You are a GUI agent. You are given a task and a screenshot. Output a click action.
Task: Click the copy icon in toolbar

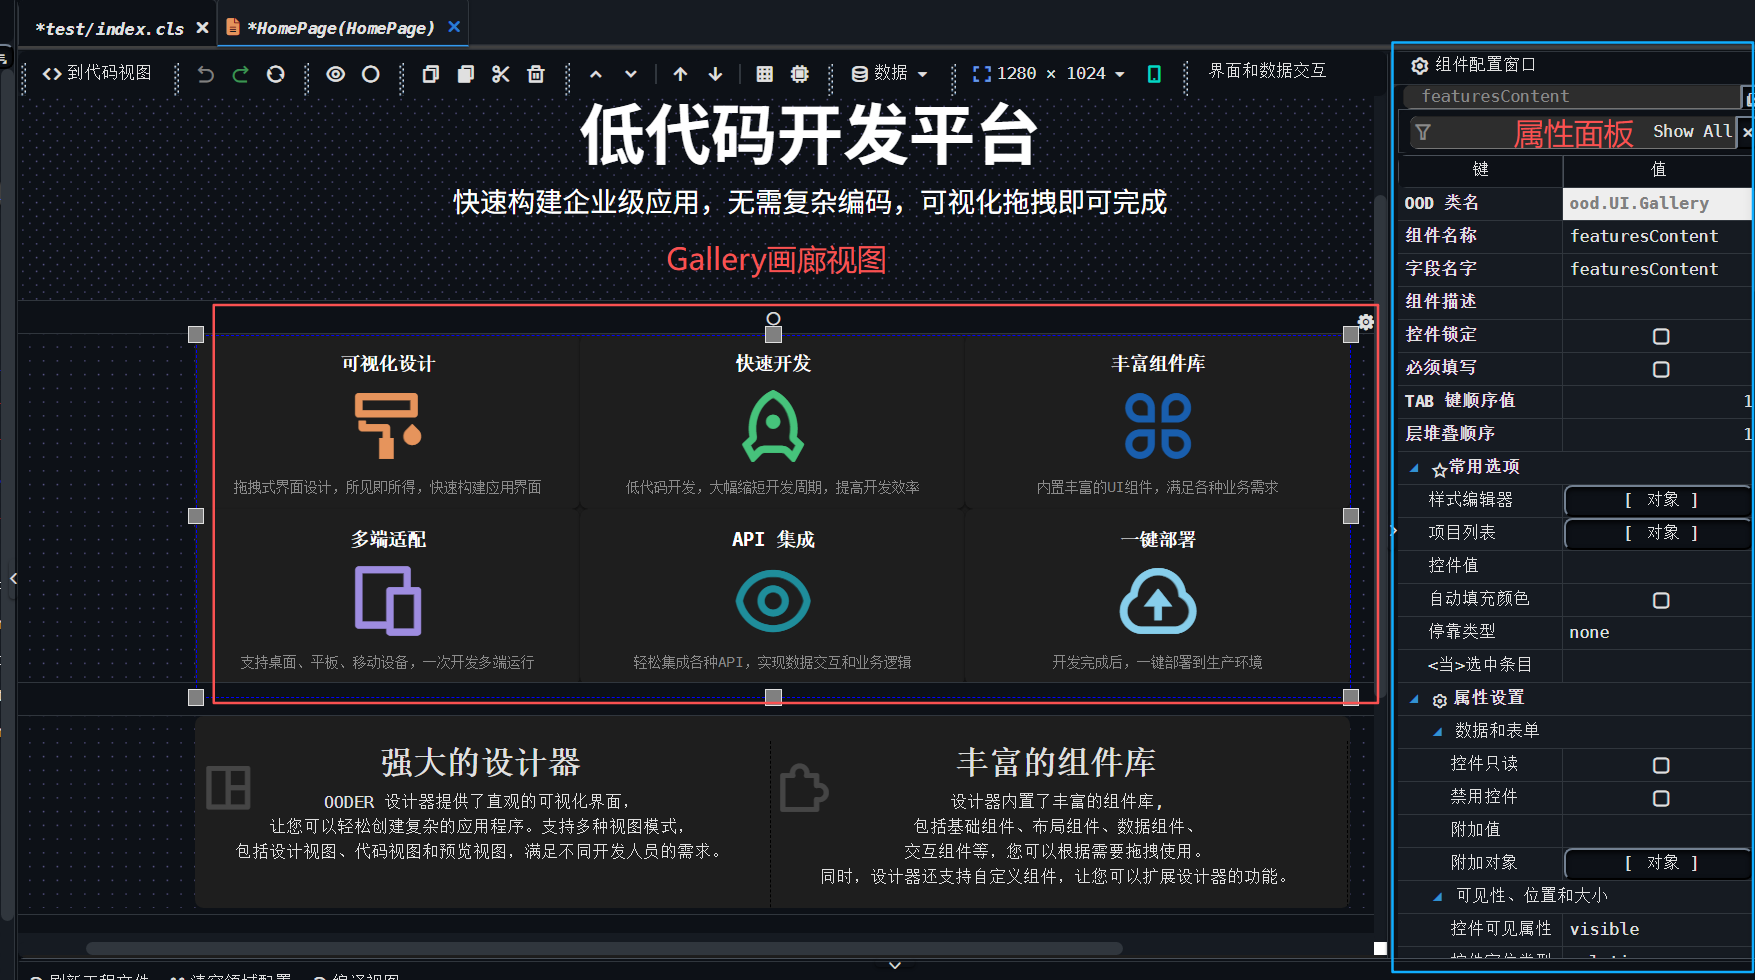pyautogui.click(x=431, y=74)
